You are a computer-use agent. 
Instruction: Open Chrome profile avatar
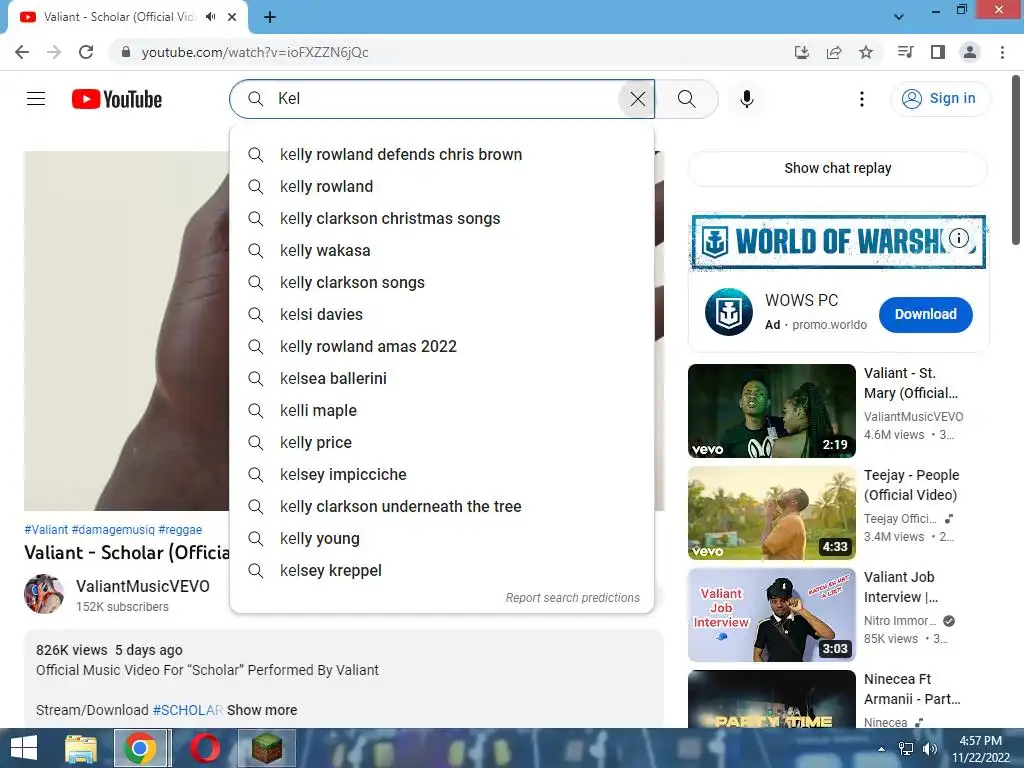tap(970, 52)
